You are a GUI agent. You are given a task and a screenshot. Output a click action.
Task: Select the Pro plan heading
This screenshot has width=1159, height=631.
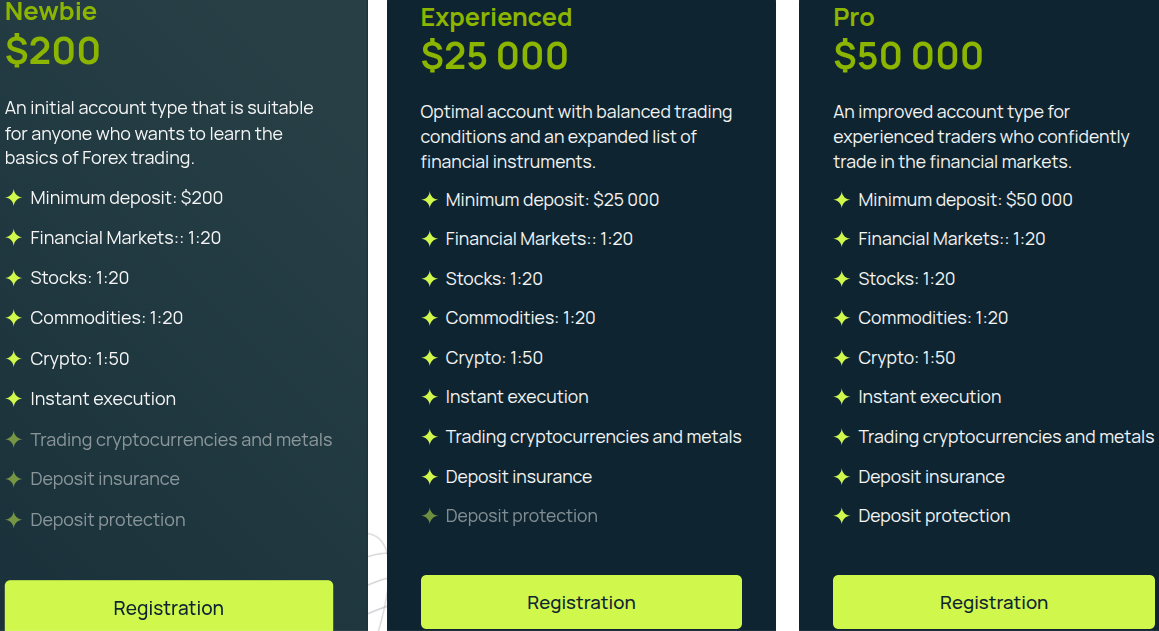(x=854, y=17)
